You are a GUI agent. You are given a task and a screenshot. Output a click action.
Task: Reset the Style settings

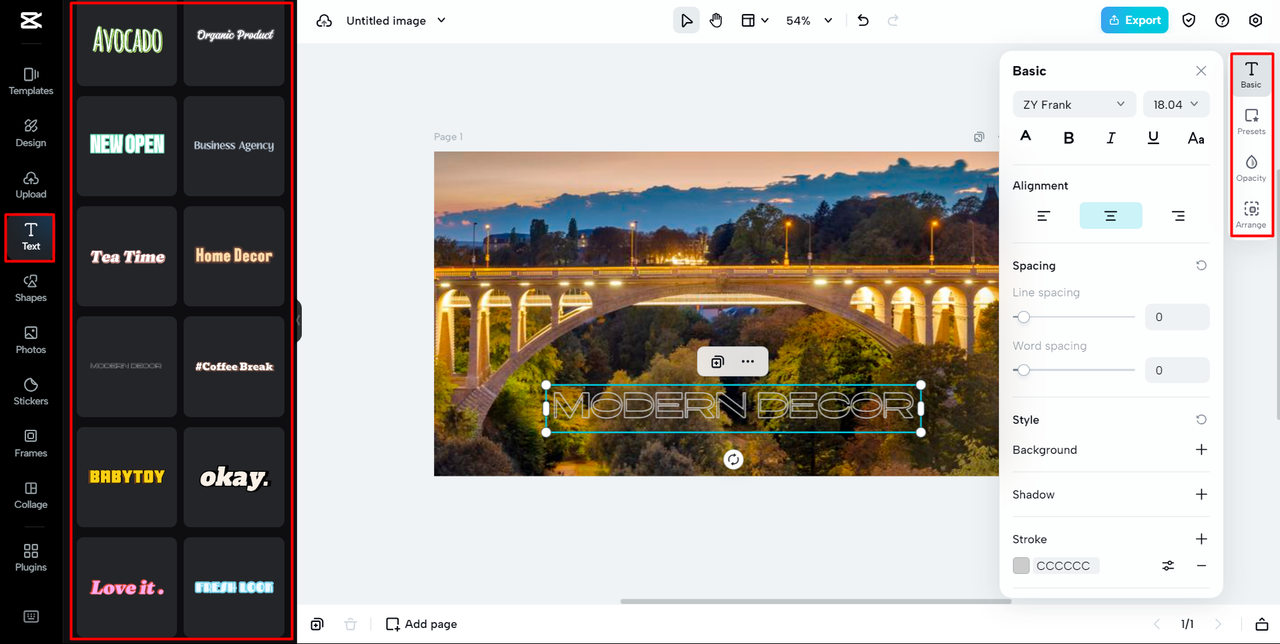[1201, 420]
